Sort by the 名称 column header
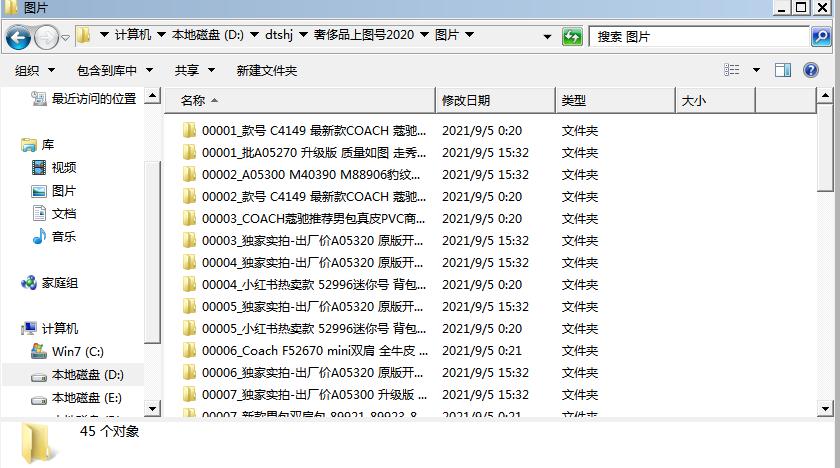 tap(300, 100)
